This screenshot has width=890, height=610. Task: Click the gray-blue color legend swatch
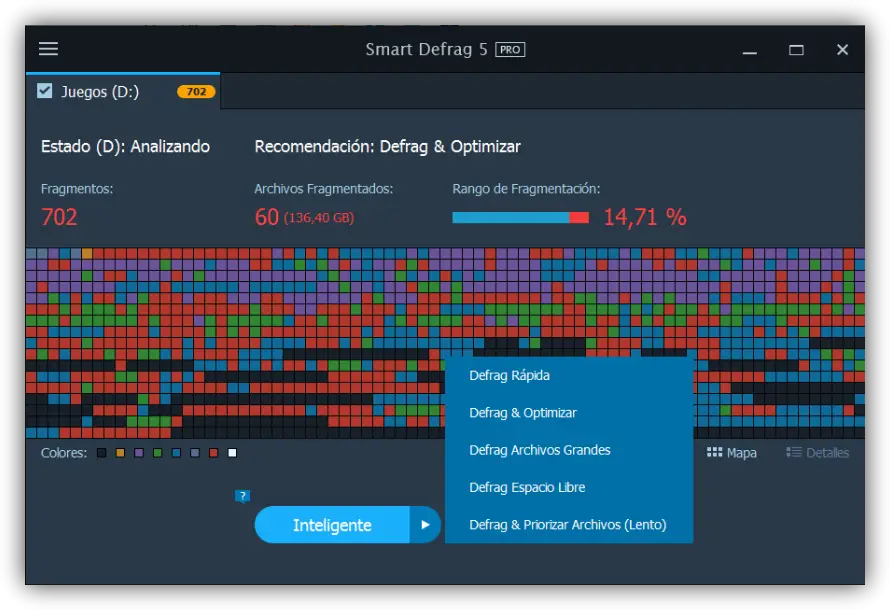click(x=195, y=453)
